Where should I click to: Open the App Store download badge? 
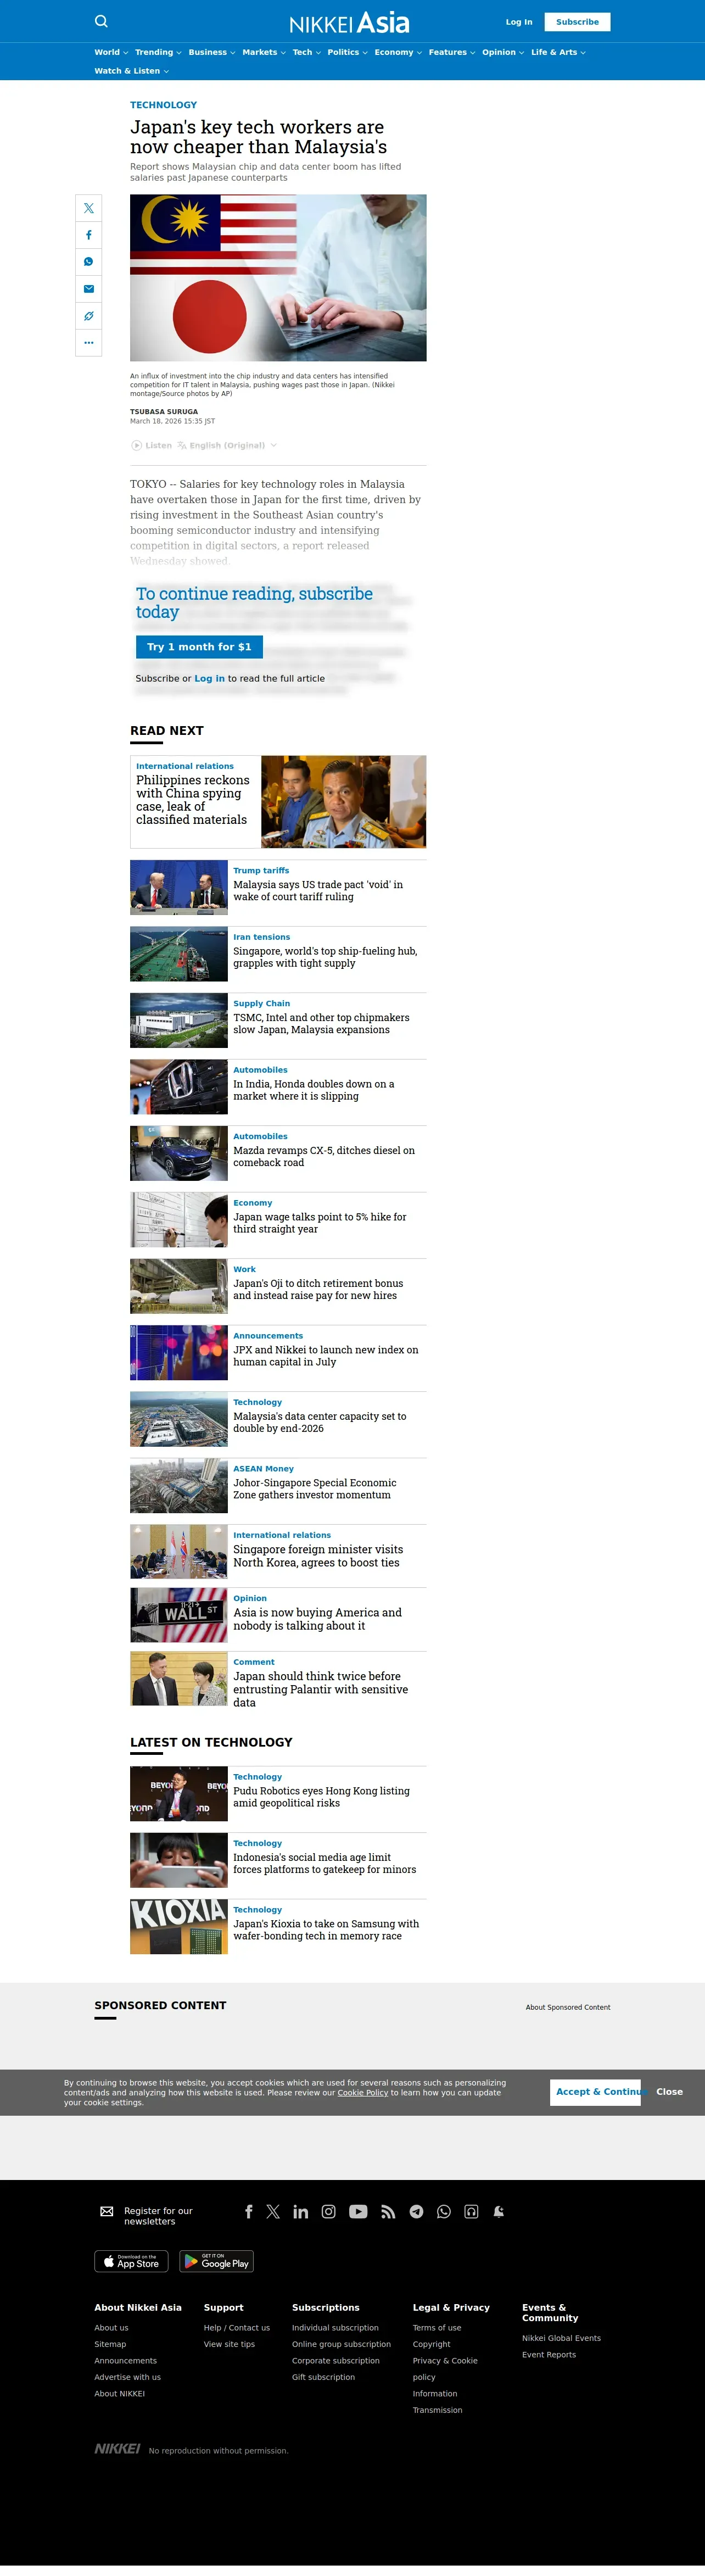[132, 2261]
